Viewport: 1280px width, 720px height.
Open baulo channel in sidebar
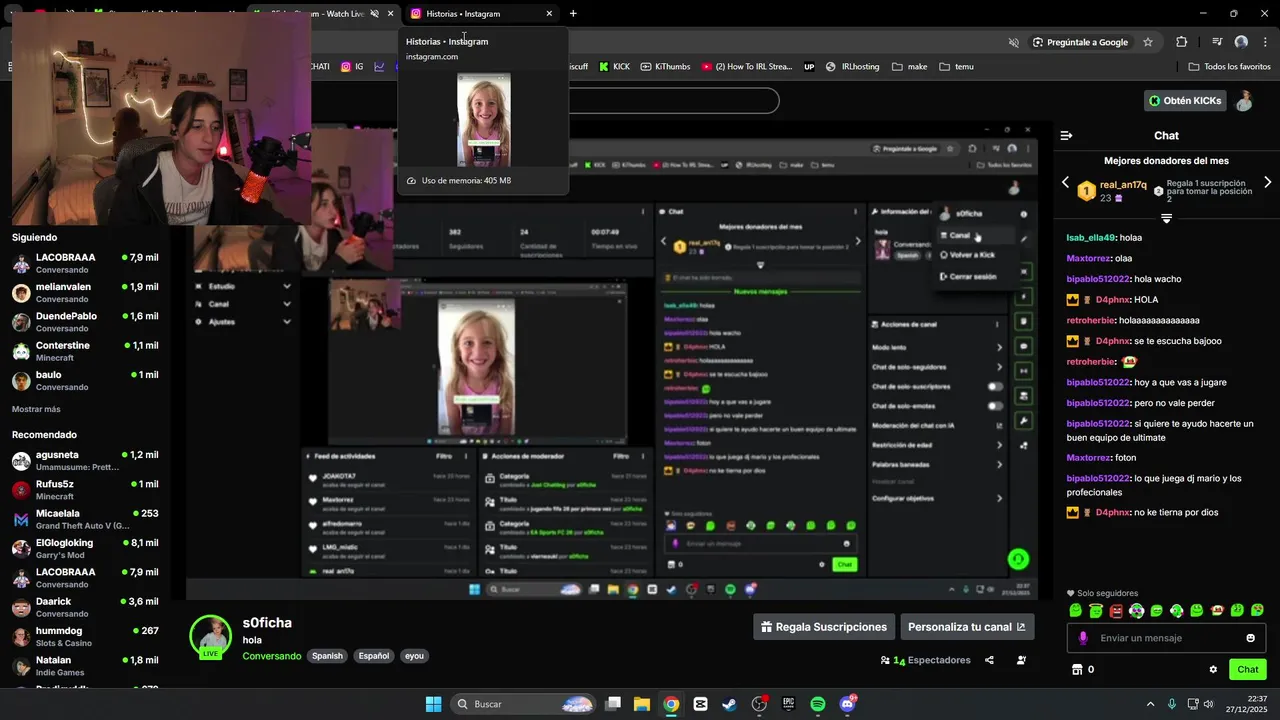pyautogui.click(x=85, y=380)
